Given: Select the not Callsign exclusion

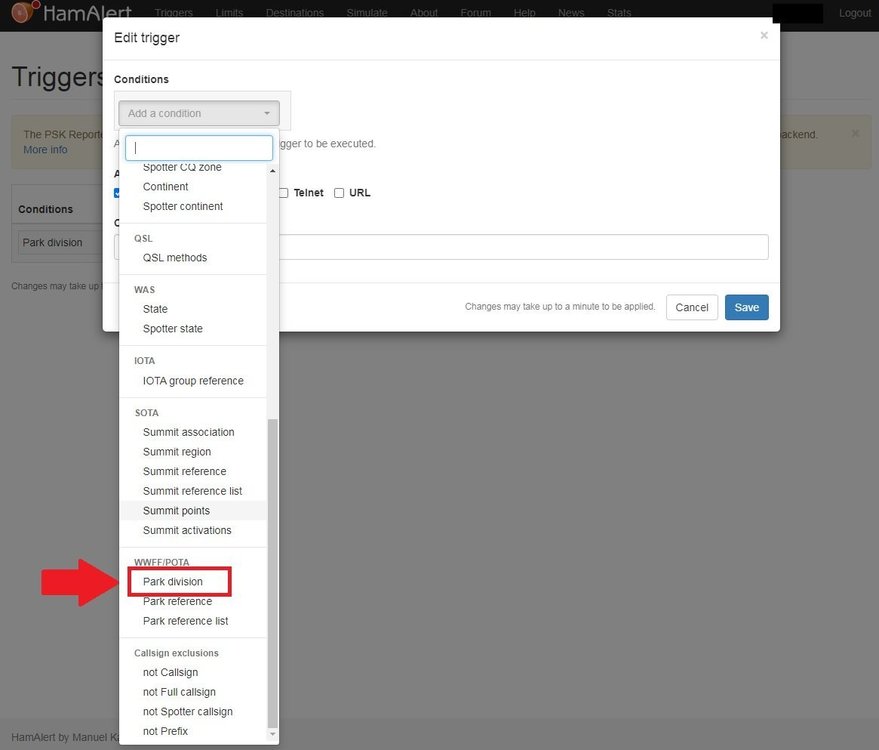Looking at the screenshot, I should (x=170, y=673).
